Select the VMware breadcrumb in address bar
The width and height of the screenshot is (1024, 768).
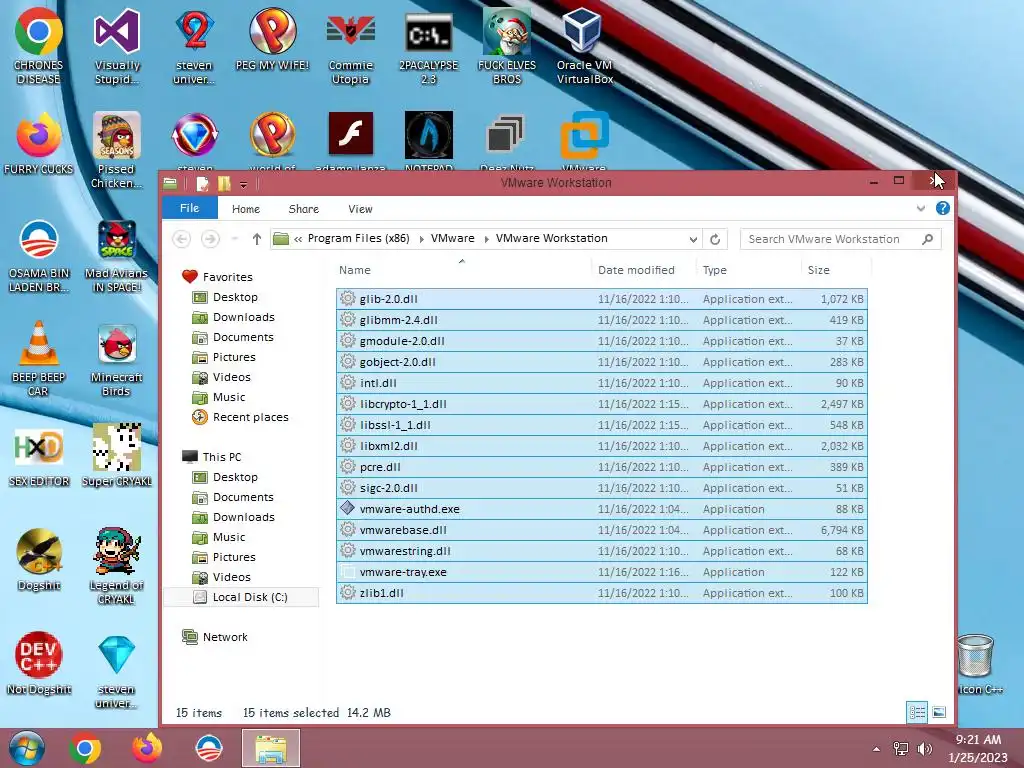(453, 238)
